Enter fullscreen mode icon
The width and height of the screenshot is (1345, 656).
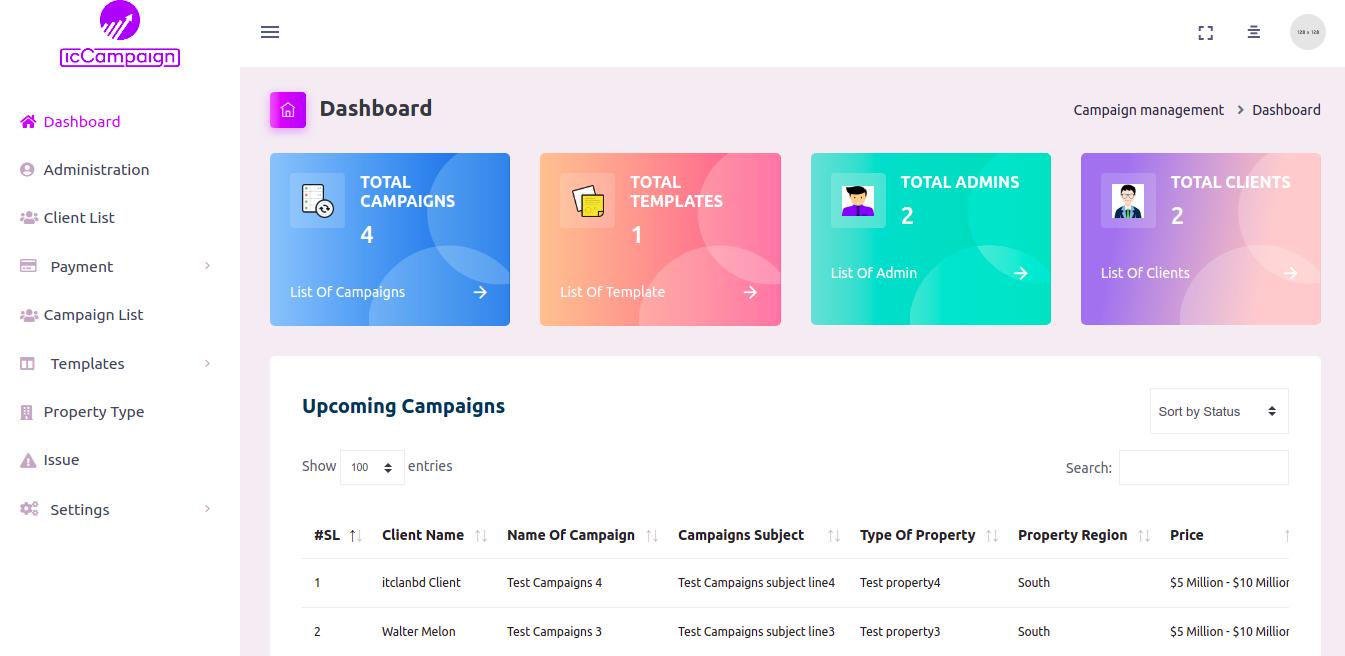1206,33
